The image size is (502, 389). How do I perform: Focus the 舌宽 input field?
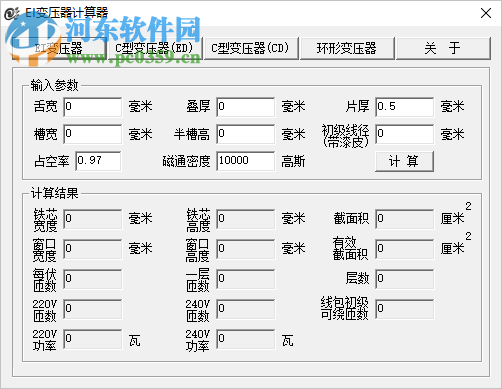pos(93,107)
